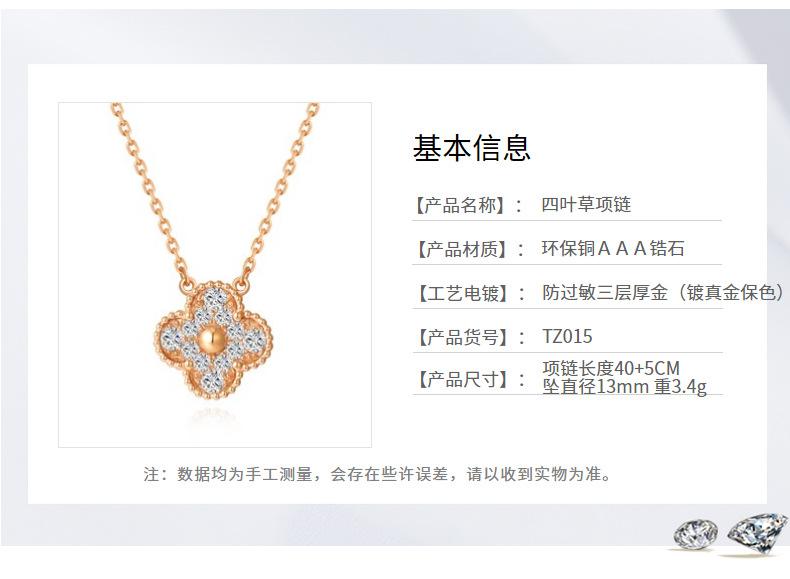790x579 pixels.
Task: Select the 产品名称 label
Action: [x=460, y=205]
